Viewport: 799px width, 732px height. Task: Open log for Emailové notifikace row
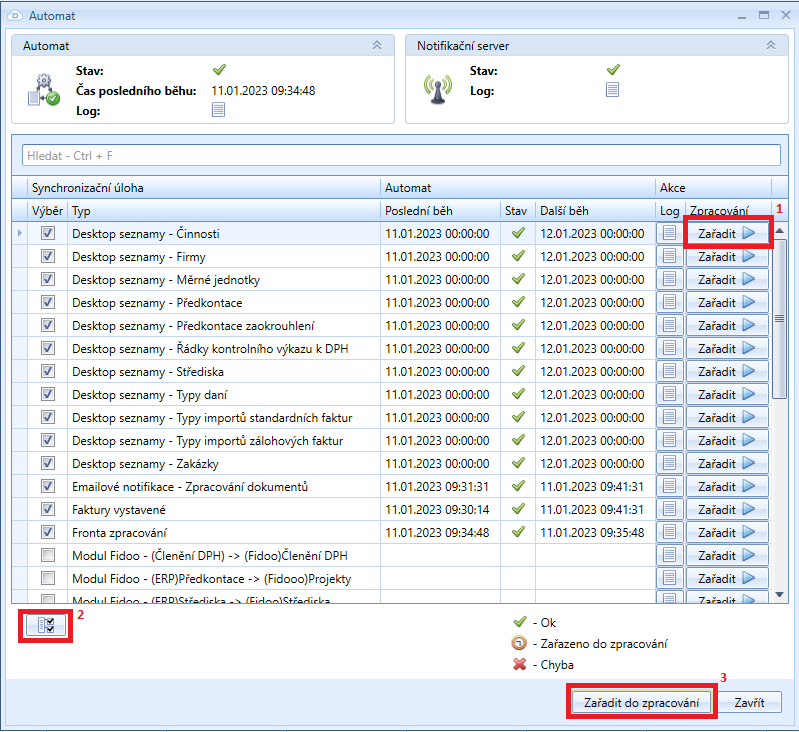coord(669,486)
